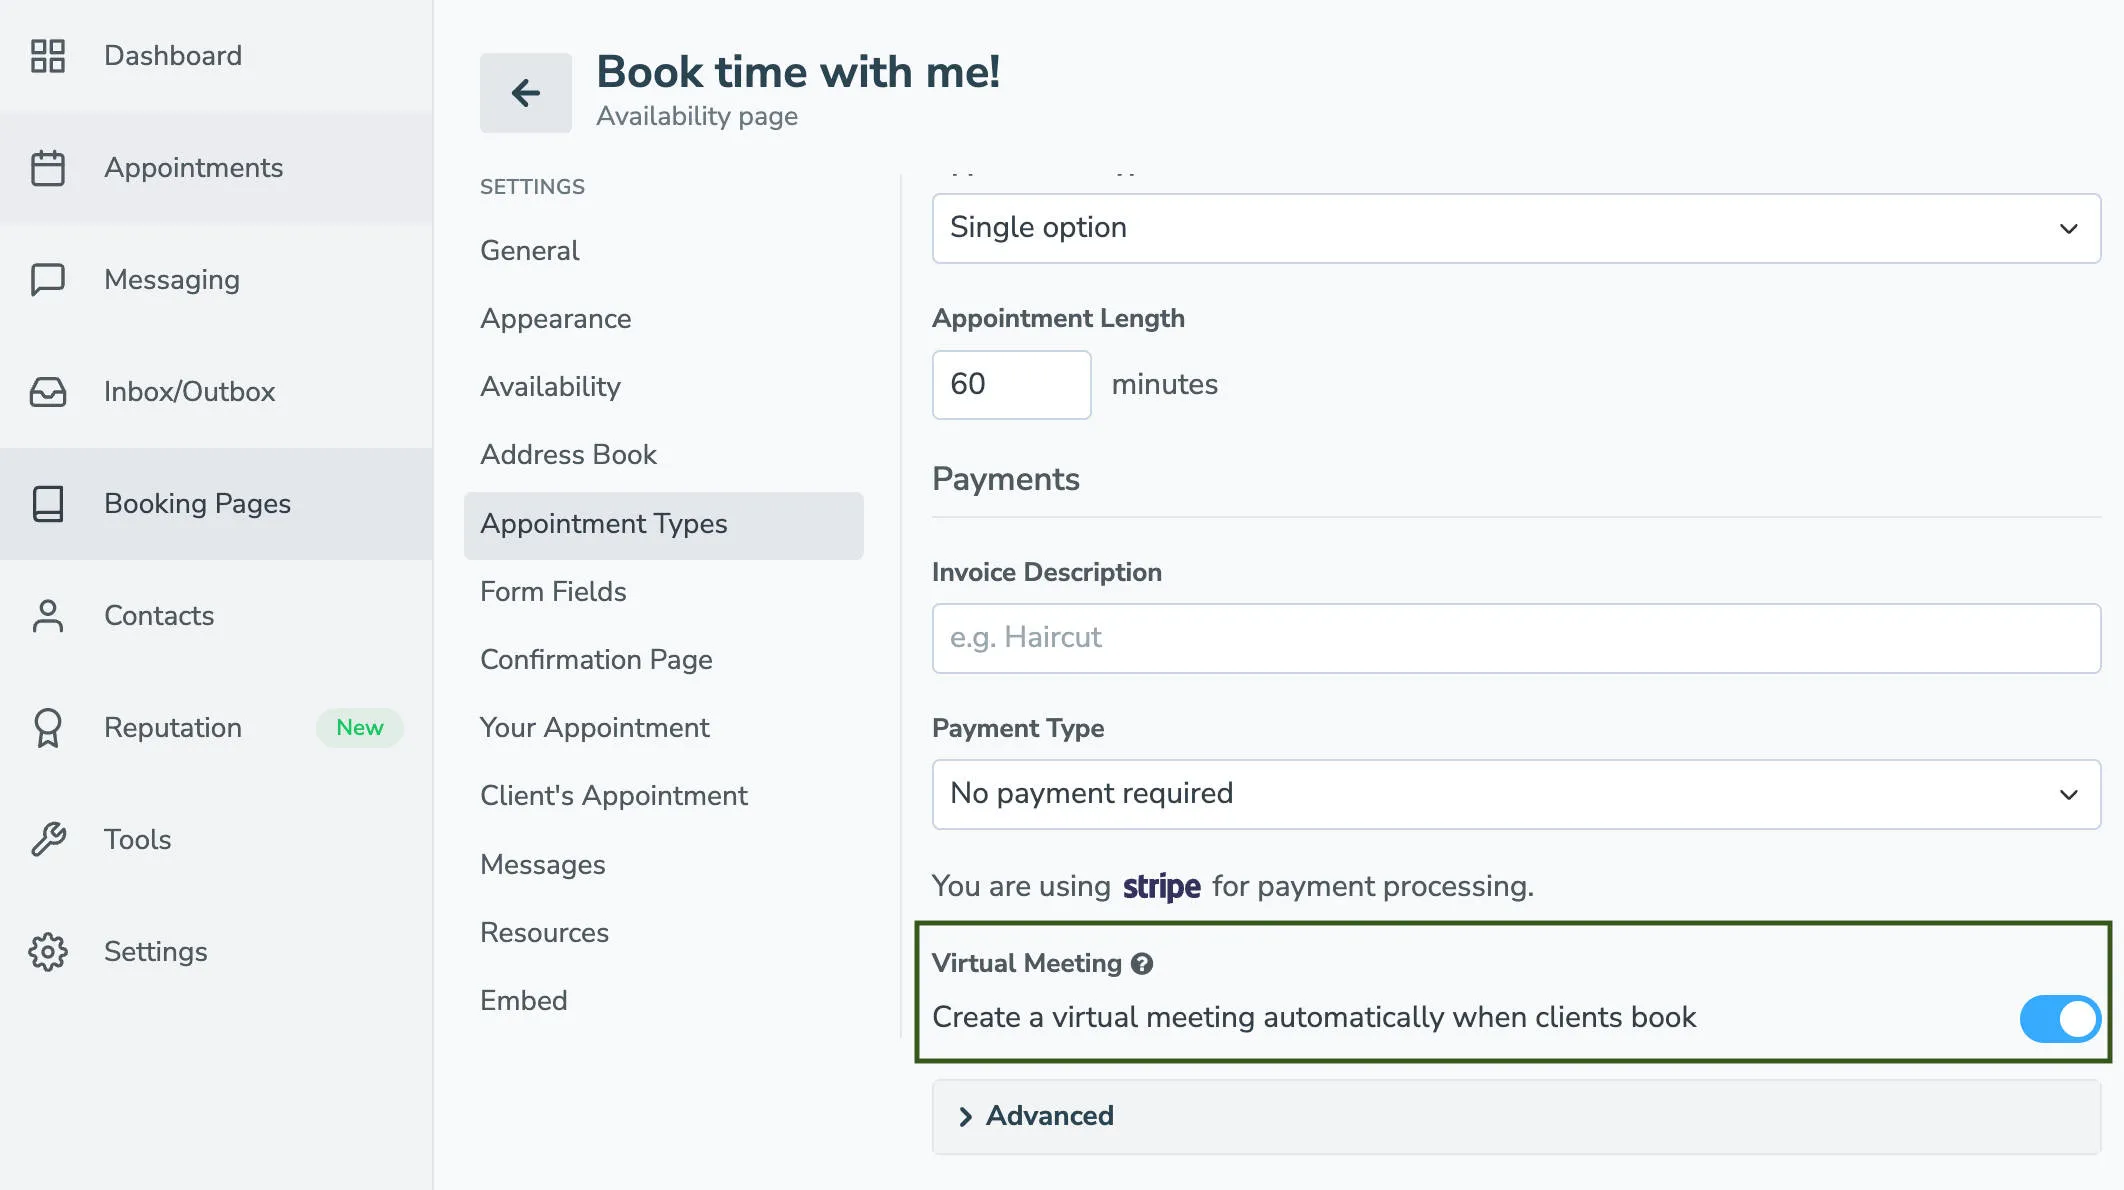Viewport: 2124px width, 1190px height.
Task: Open the Confirmation Page settings
Action: tap(596, 659)
